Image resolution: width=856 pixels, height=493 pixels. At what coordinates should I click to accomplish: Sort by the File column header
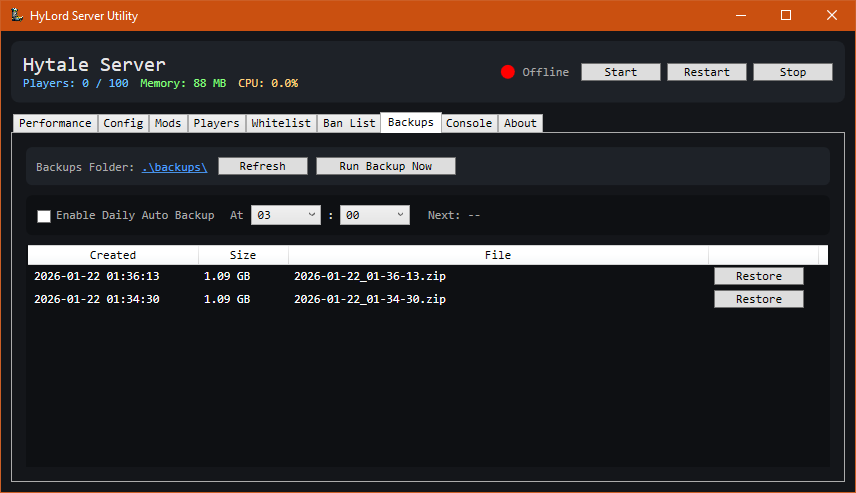tap(498, 255)
